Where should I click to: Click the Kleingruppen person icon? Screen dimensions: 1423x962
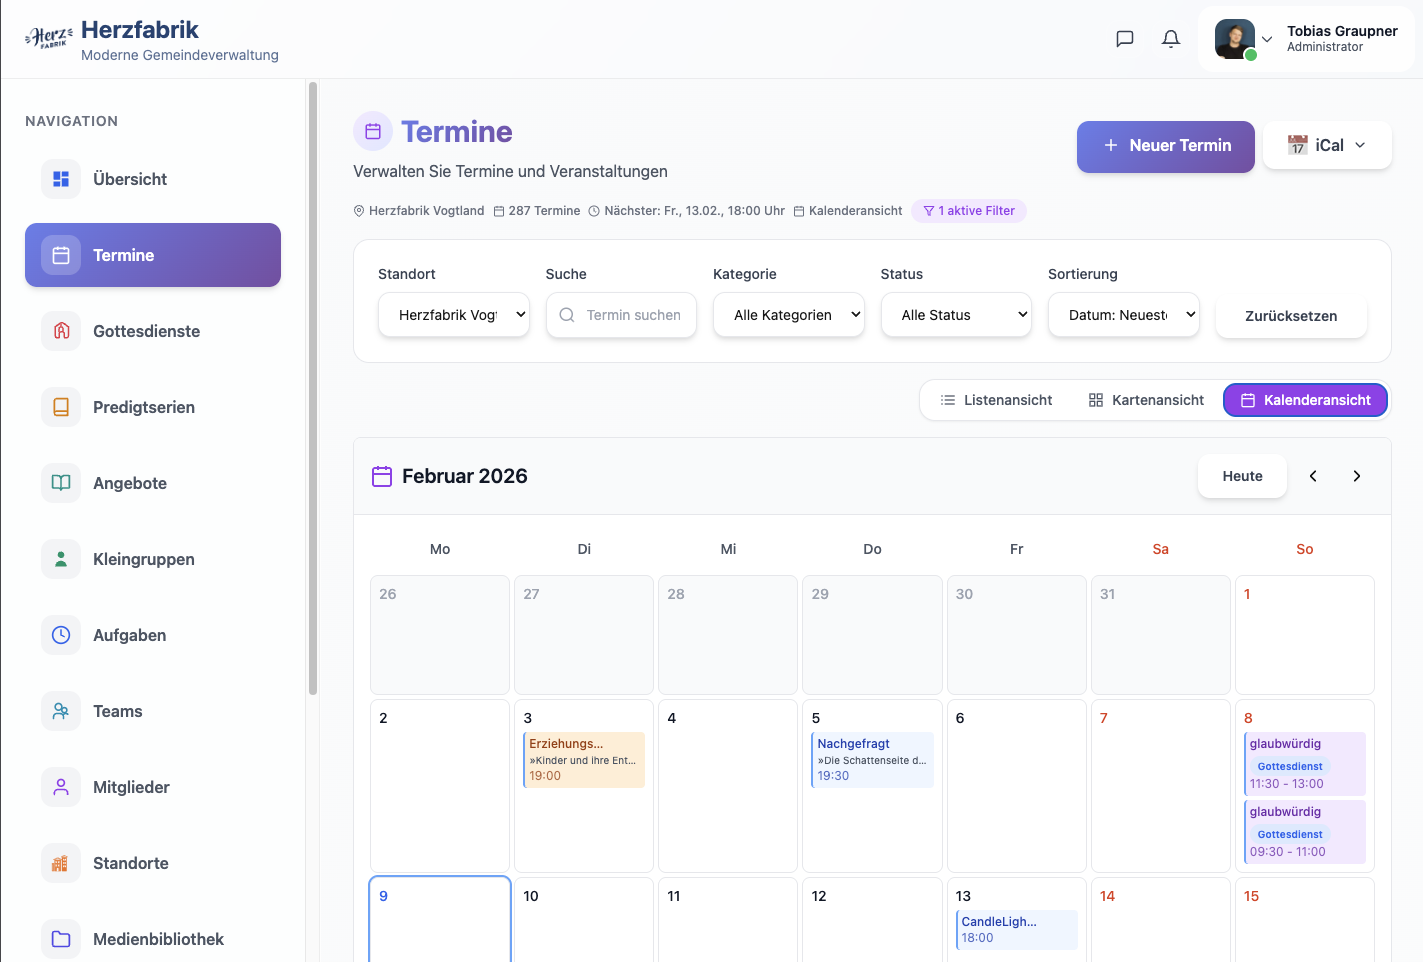click(x=61, y=559)
